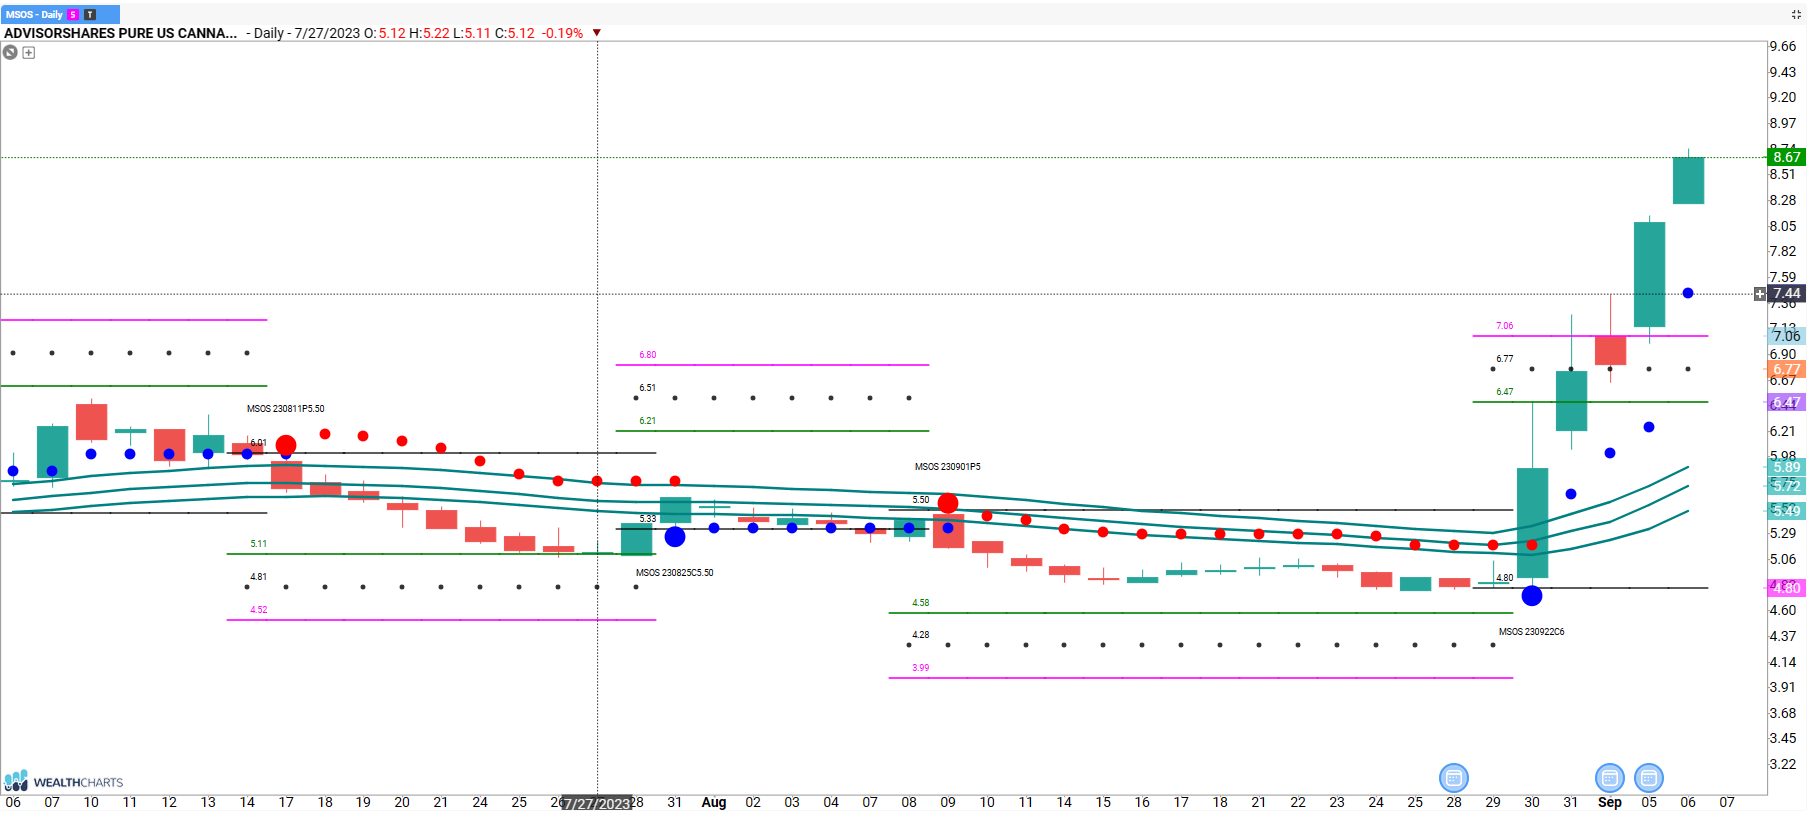
Task: Click the green 8.67 last price label
Action: coord(1787,157)
